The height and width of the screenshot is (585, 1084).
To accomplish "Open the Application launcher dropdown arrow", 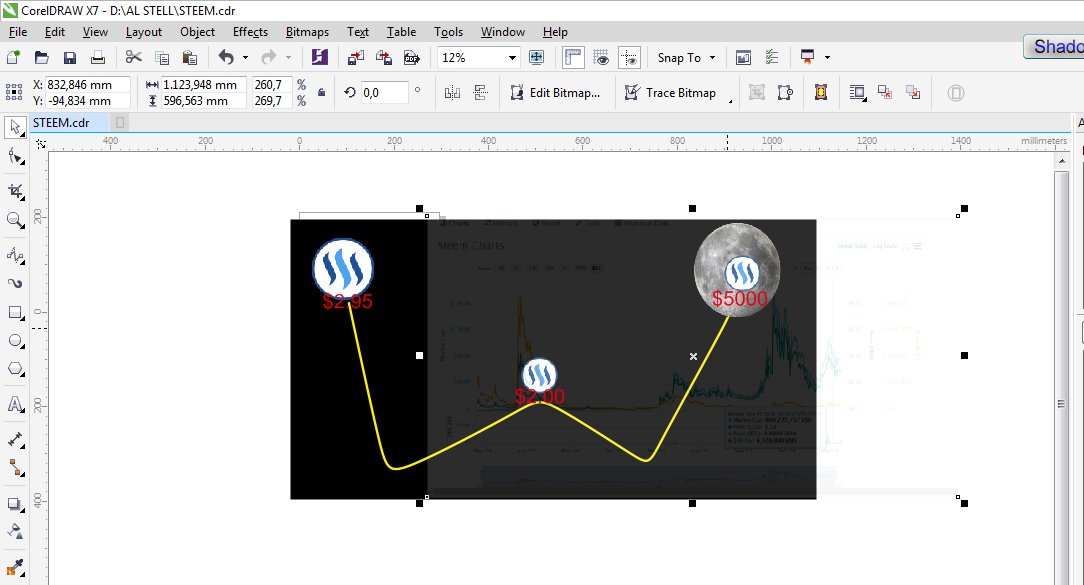I will click(x=827, y=58).
